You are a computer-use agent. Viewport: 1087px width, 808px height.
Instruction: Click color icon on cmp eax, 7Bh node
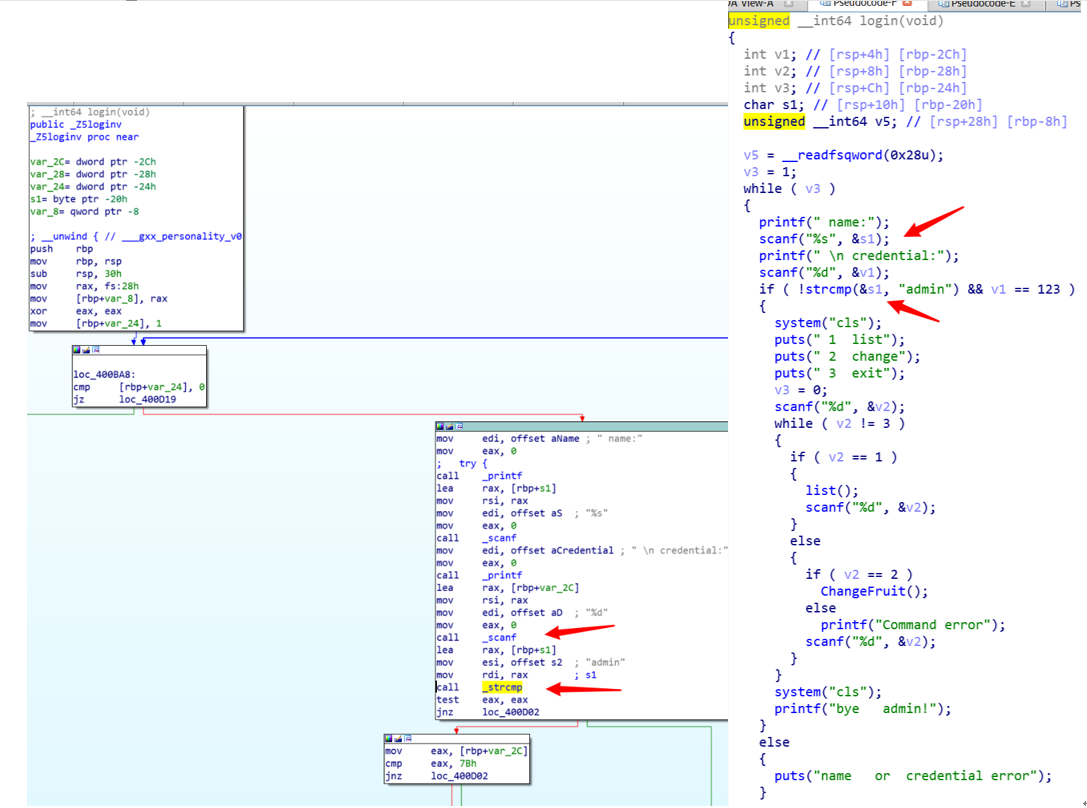coord(389,739)
